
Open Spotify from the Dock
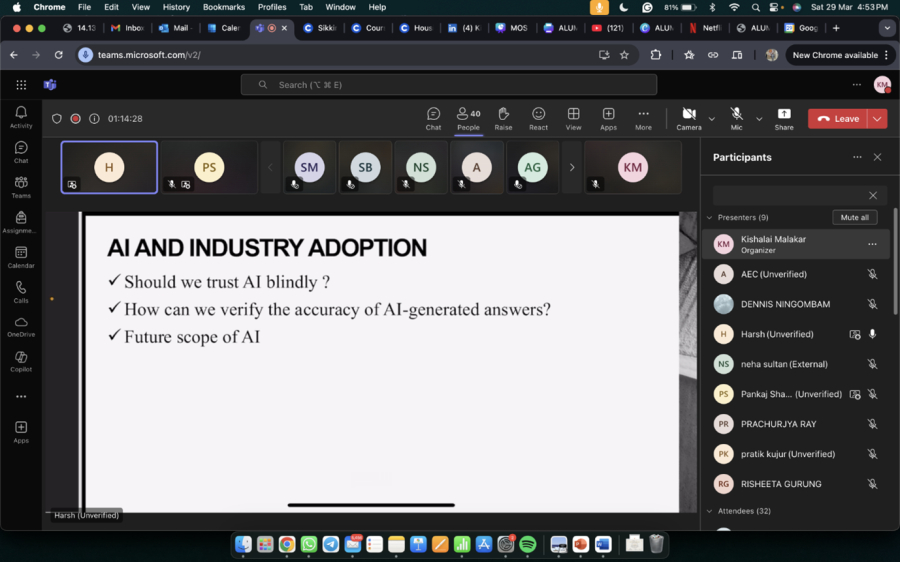527,544
